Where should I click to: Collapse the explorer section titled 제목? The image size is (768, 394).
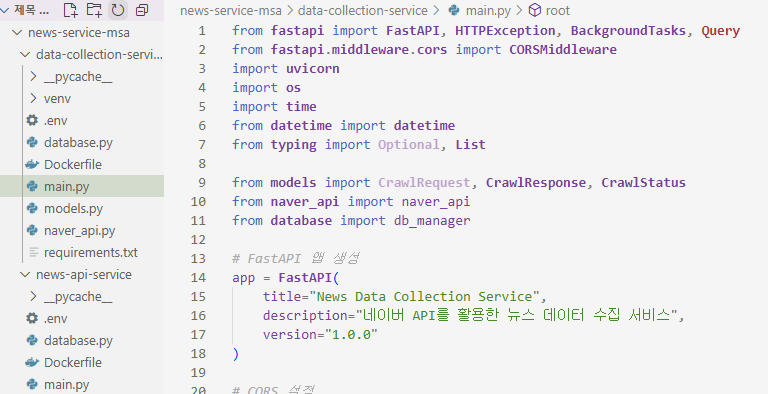(5, 10)
